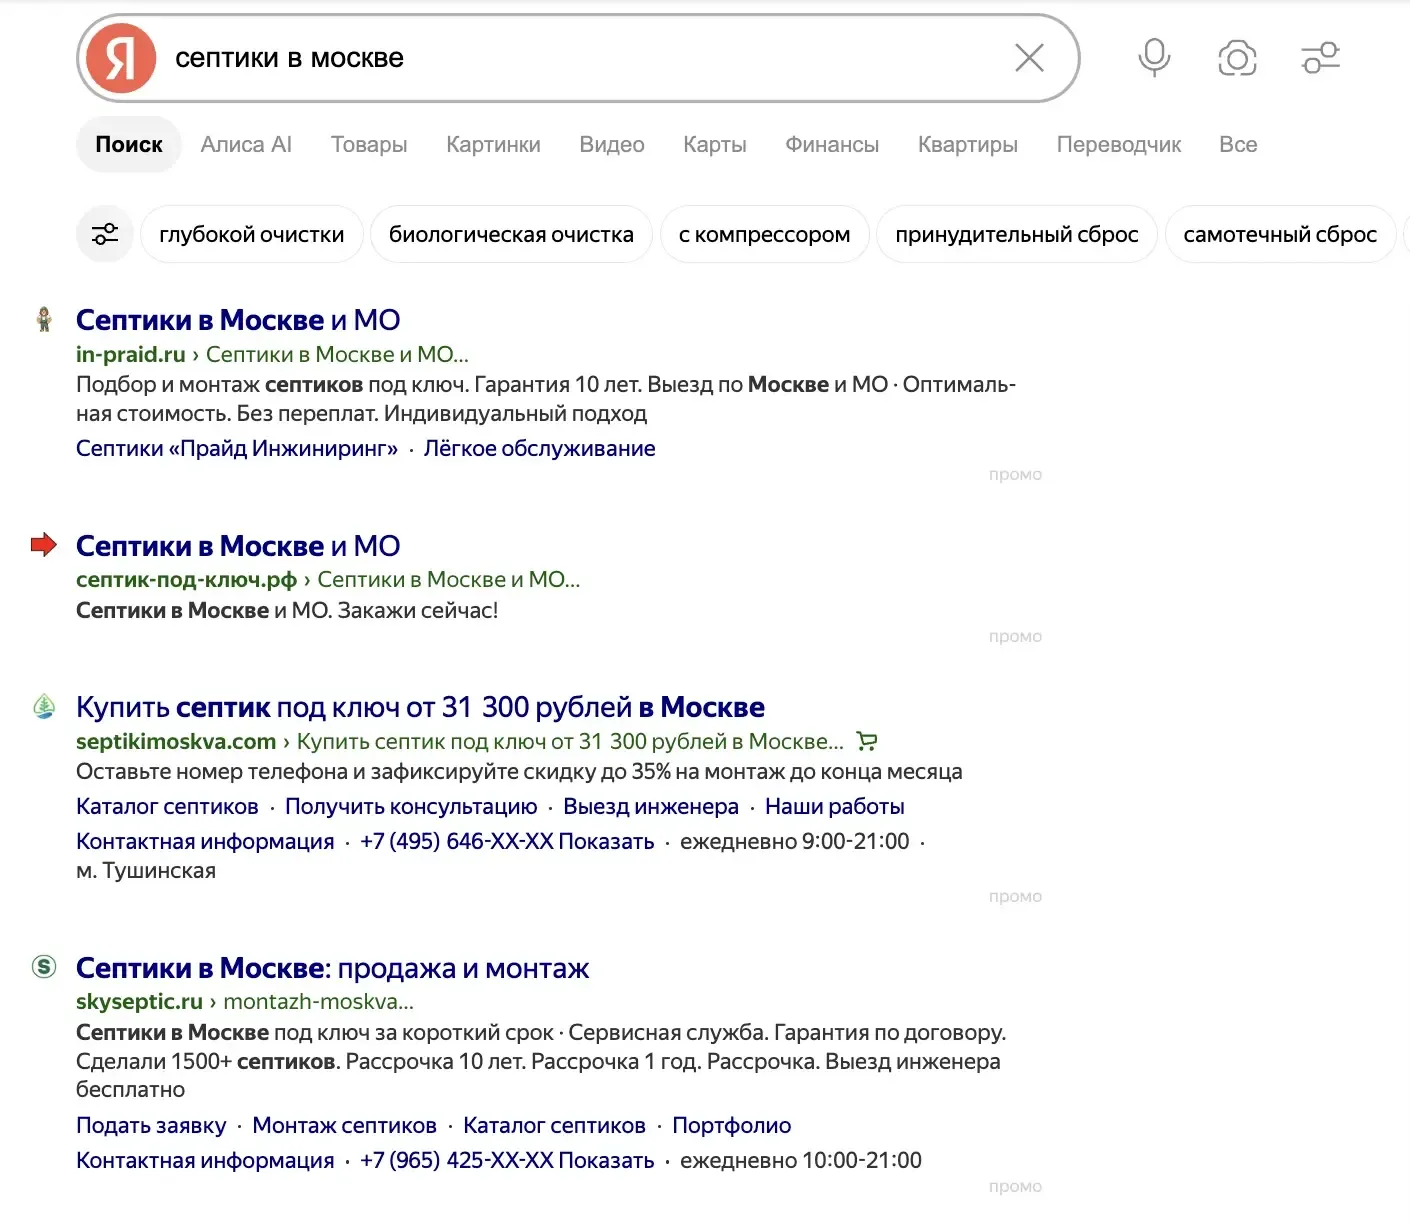This screenshot has width=1410, height=1226.
Task: Open search settings sliders icon
Action: pyautogui.click(x=1320, y=58)
